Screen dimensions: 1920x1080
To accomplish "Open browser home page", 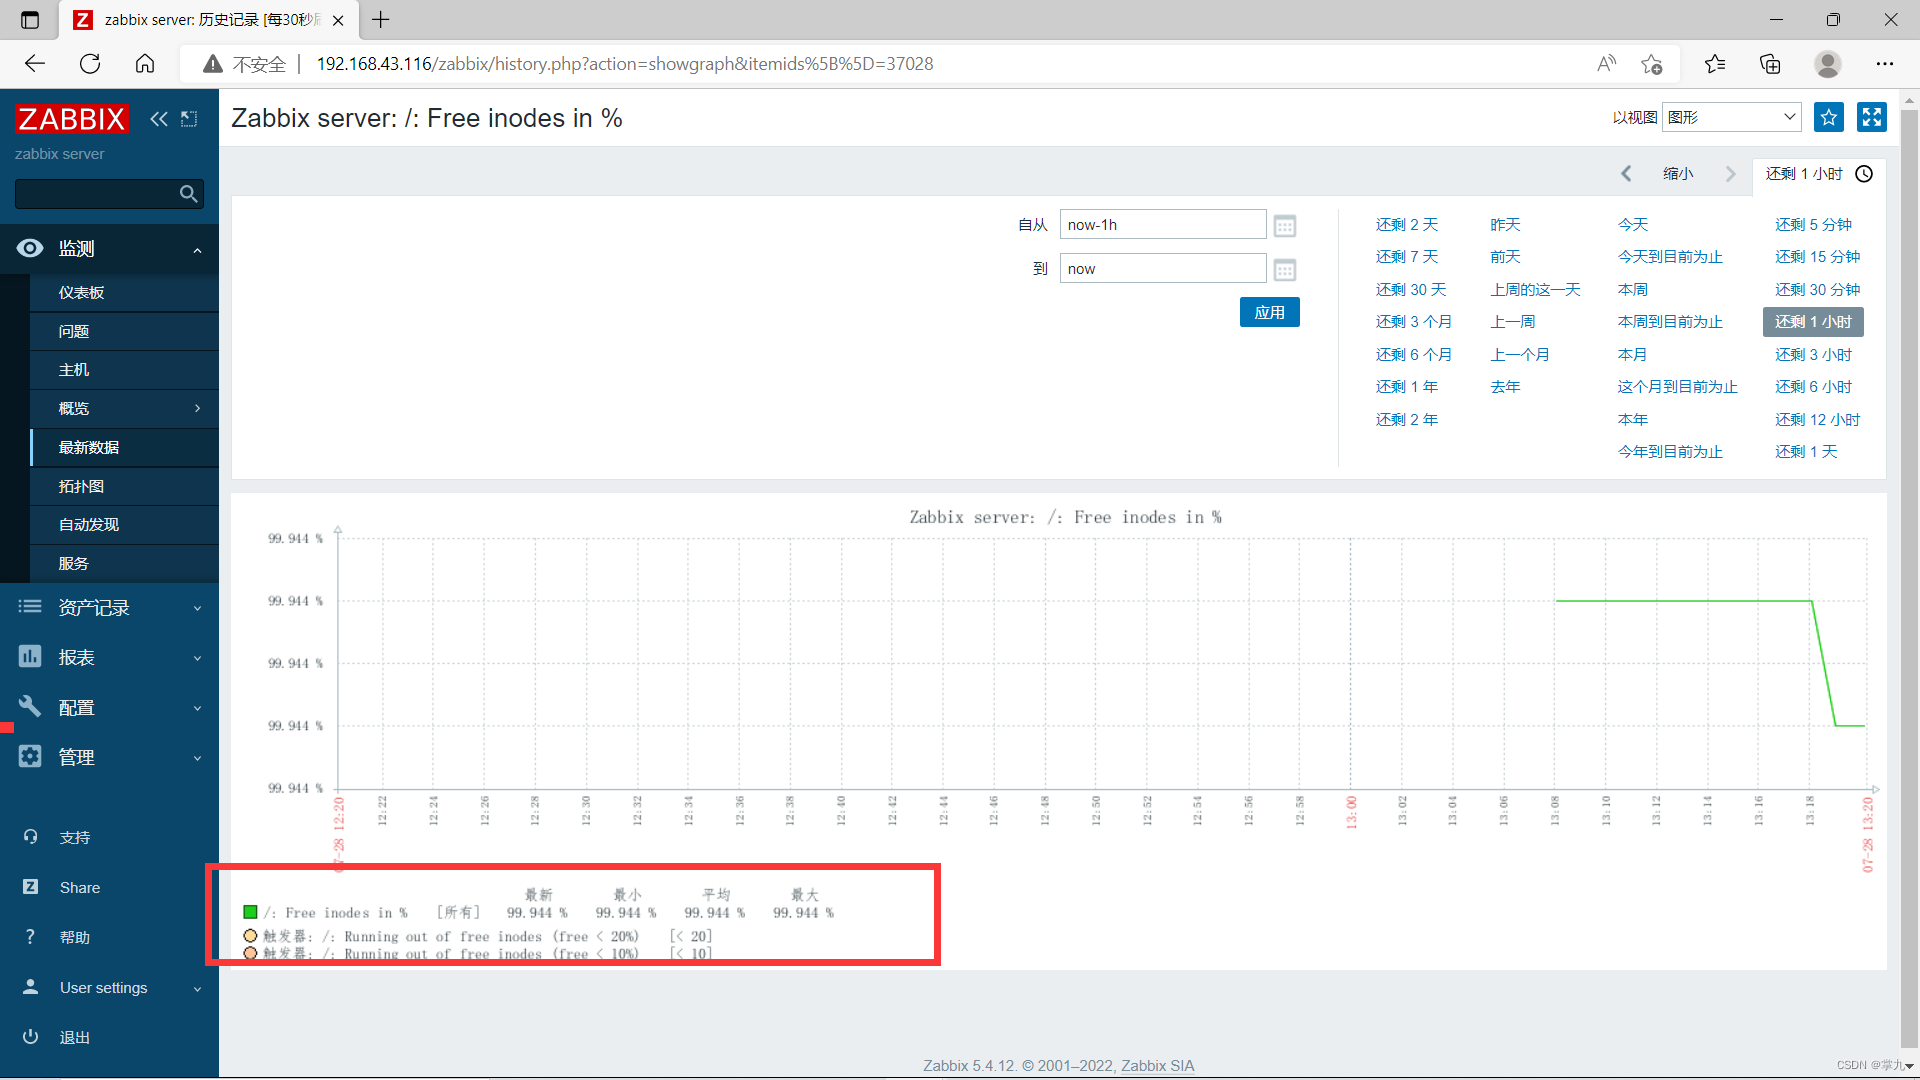I will [145, 64].
